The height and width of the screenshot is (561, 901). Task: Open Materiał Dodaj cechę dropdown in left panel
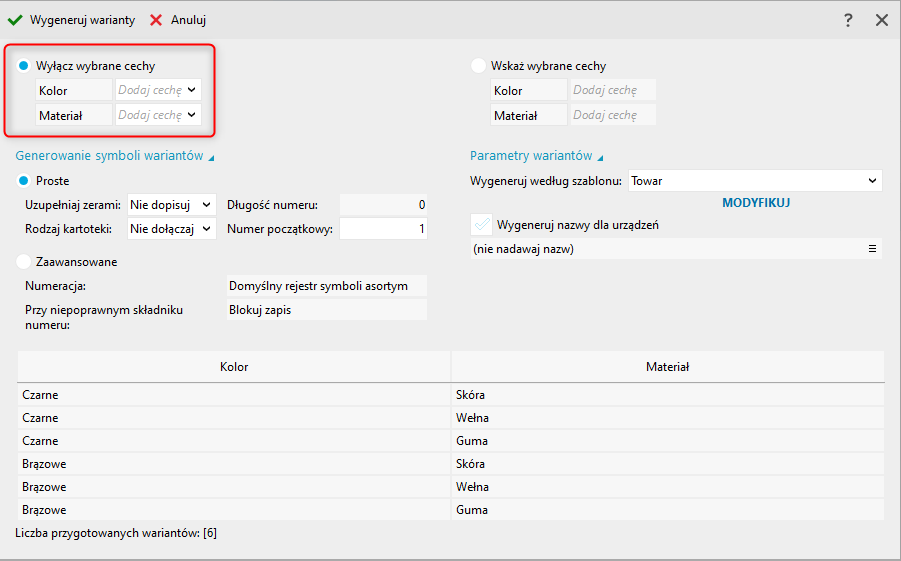pos(192,115)
